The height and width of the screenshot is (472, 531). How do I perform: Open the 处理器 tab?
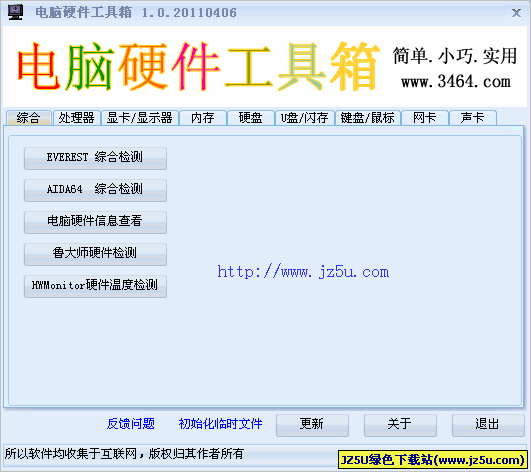(77, 118)
